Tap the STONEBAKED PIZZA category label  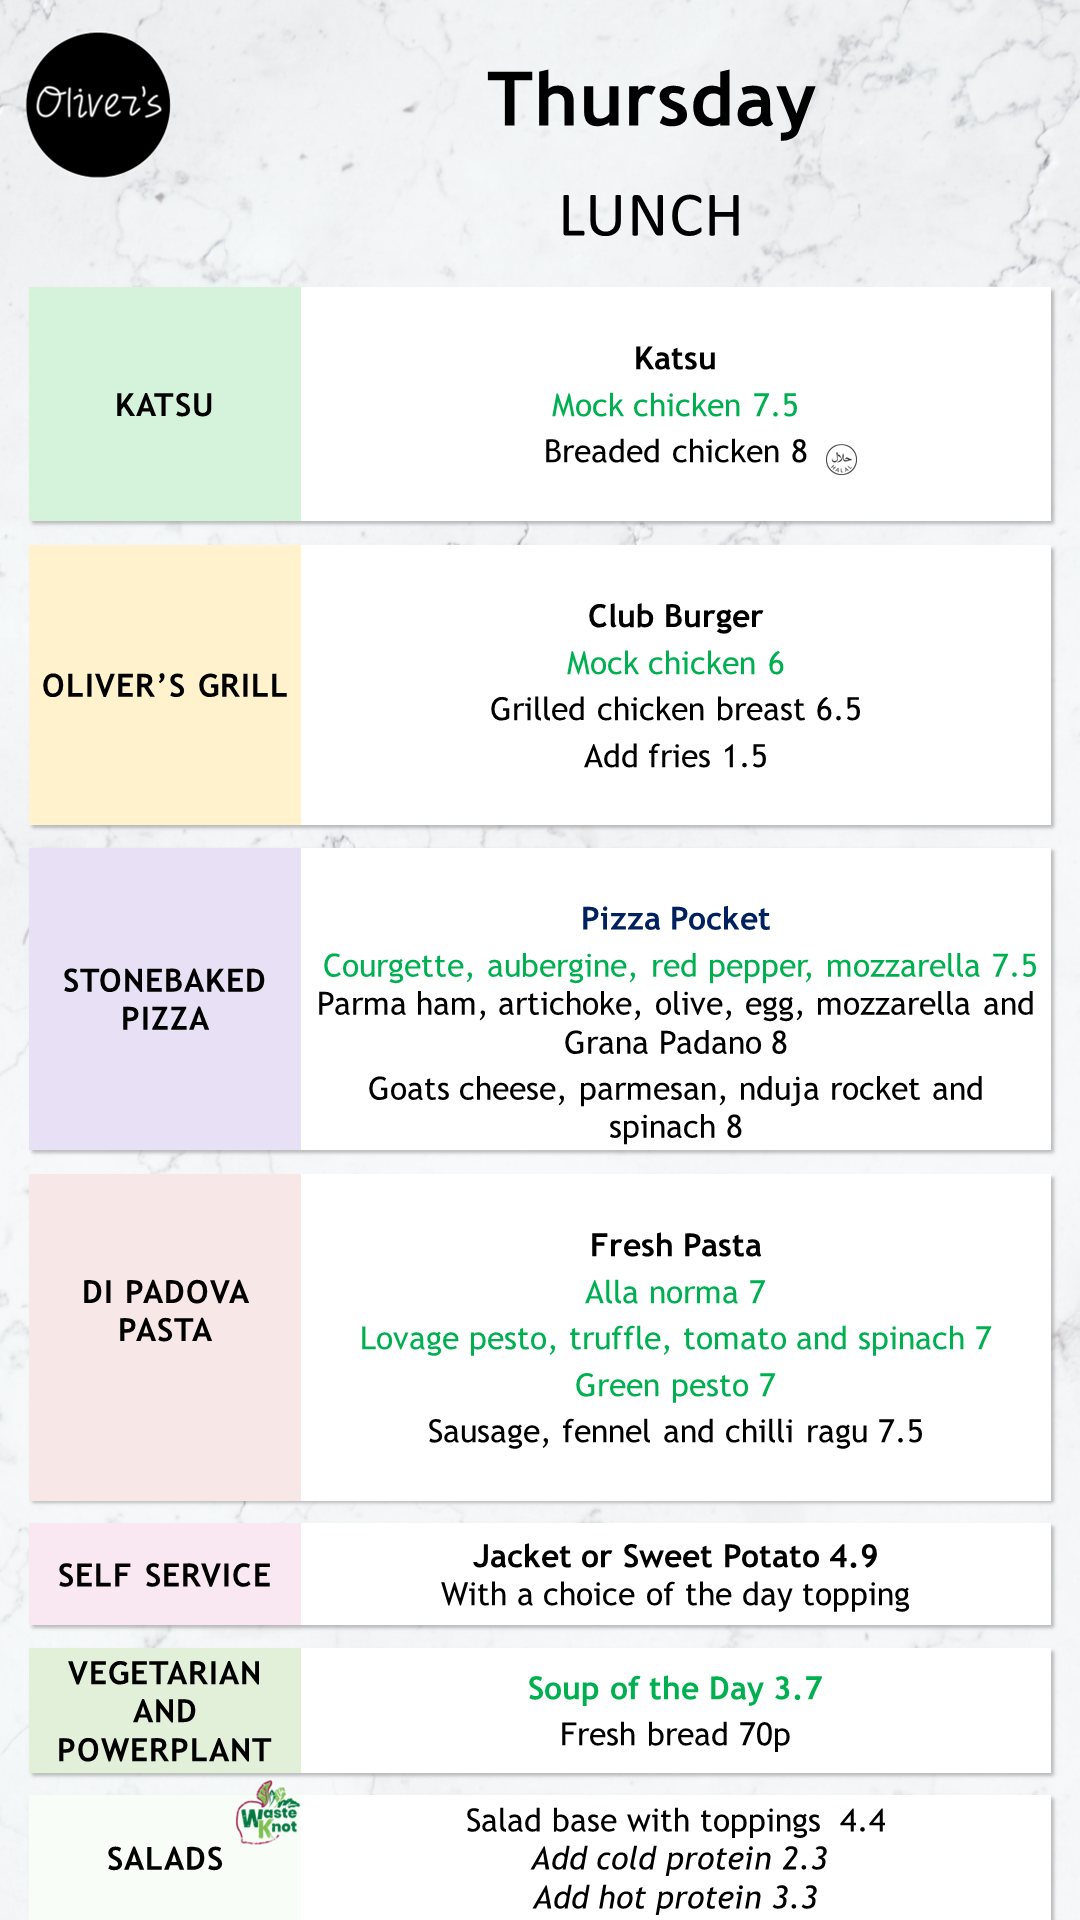(x=165, y=999)
